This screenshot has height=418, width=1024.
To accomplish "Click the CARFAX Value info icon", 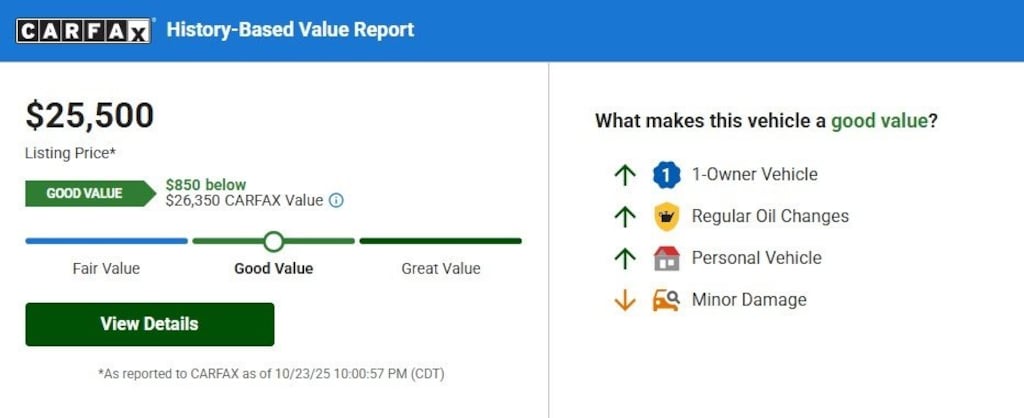I will click(336, 200).
